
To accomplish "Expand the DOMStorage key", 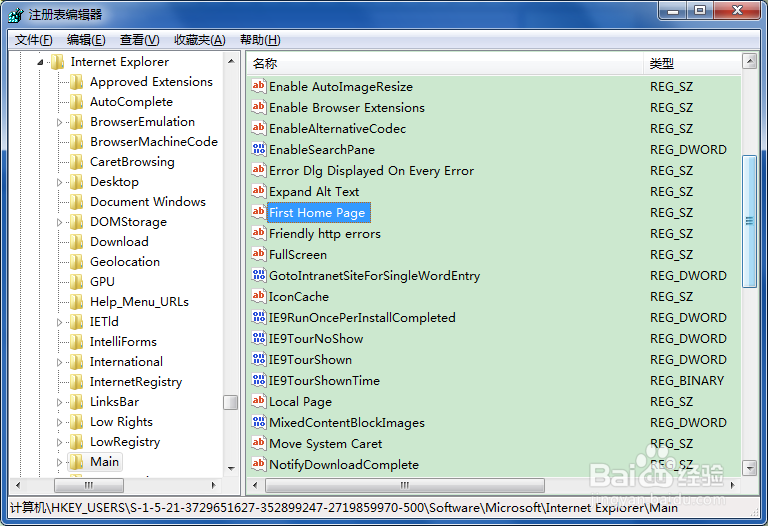I will [x=59, y=222].
